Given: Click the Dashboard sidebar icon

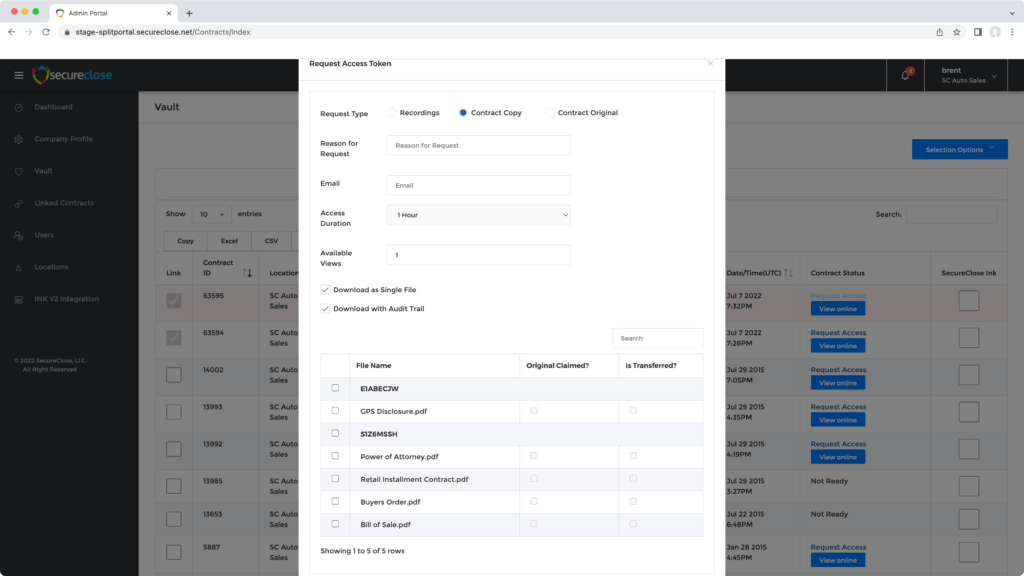Looking at the screenshot, I should 18,107.
